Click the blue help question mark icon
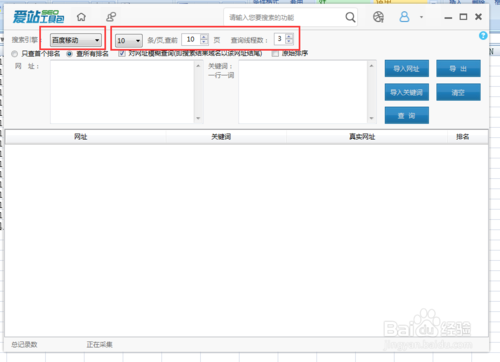 coord(483,36)
